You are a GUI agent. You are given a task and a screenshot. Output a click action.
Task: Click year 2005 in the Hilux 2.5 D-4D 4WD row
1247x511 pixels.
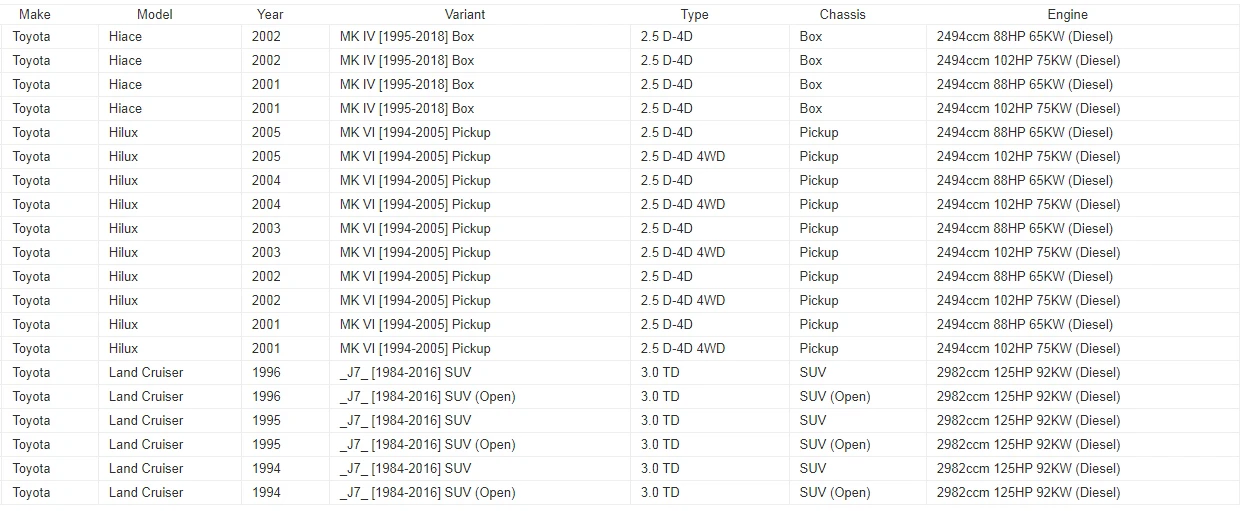click(267, 156)
